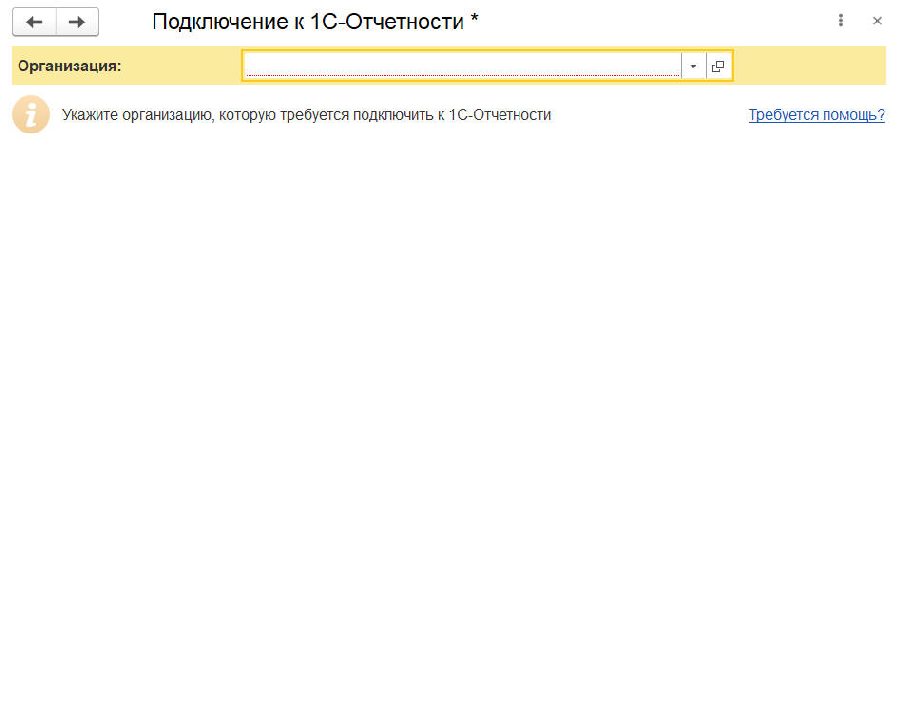Image resolution: width=903 pixels, height=706 pixels.
Task: Click the orange information icon
Action: point(31,115)
